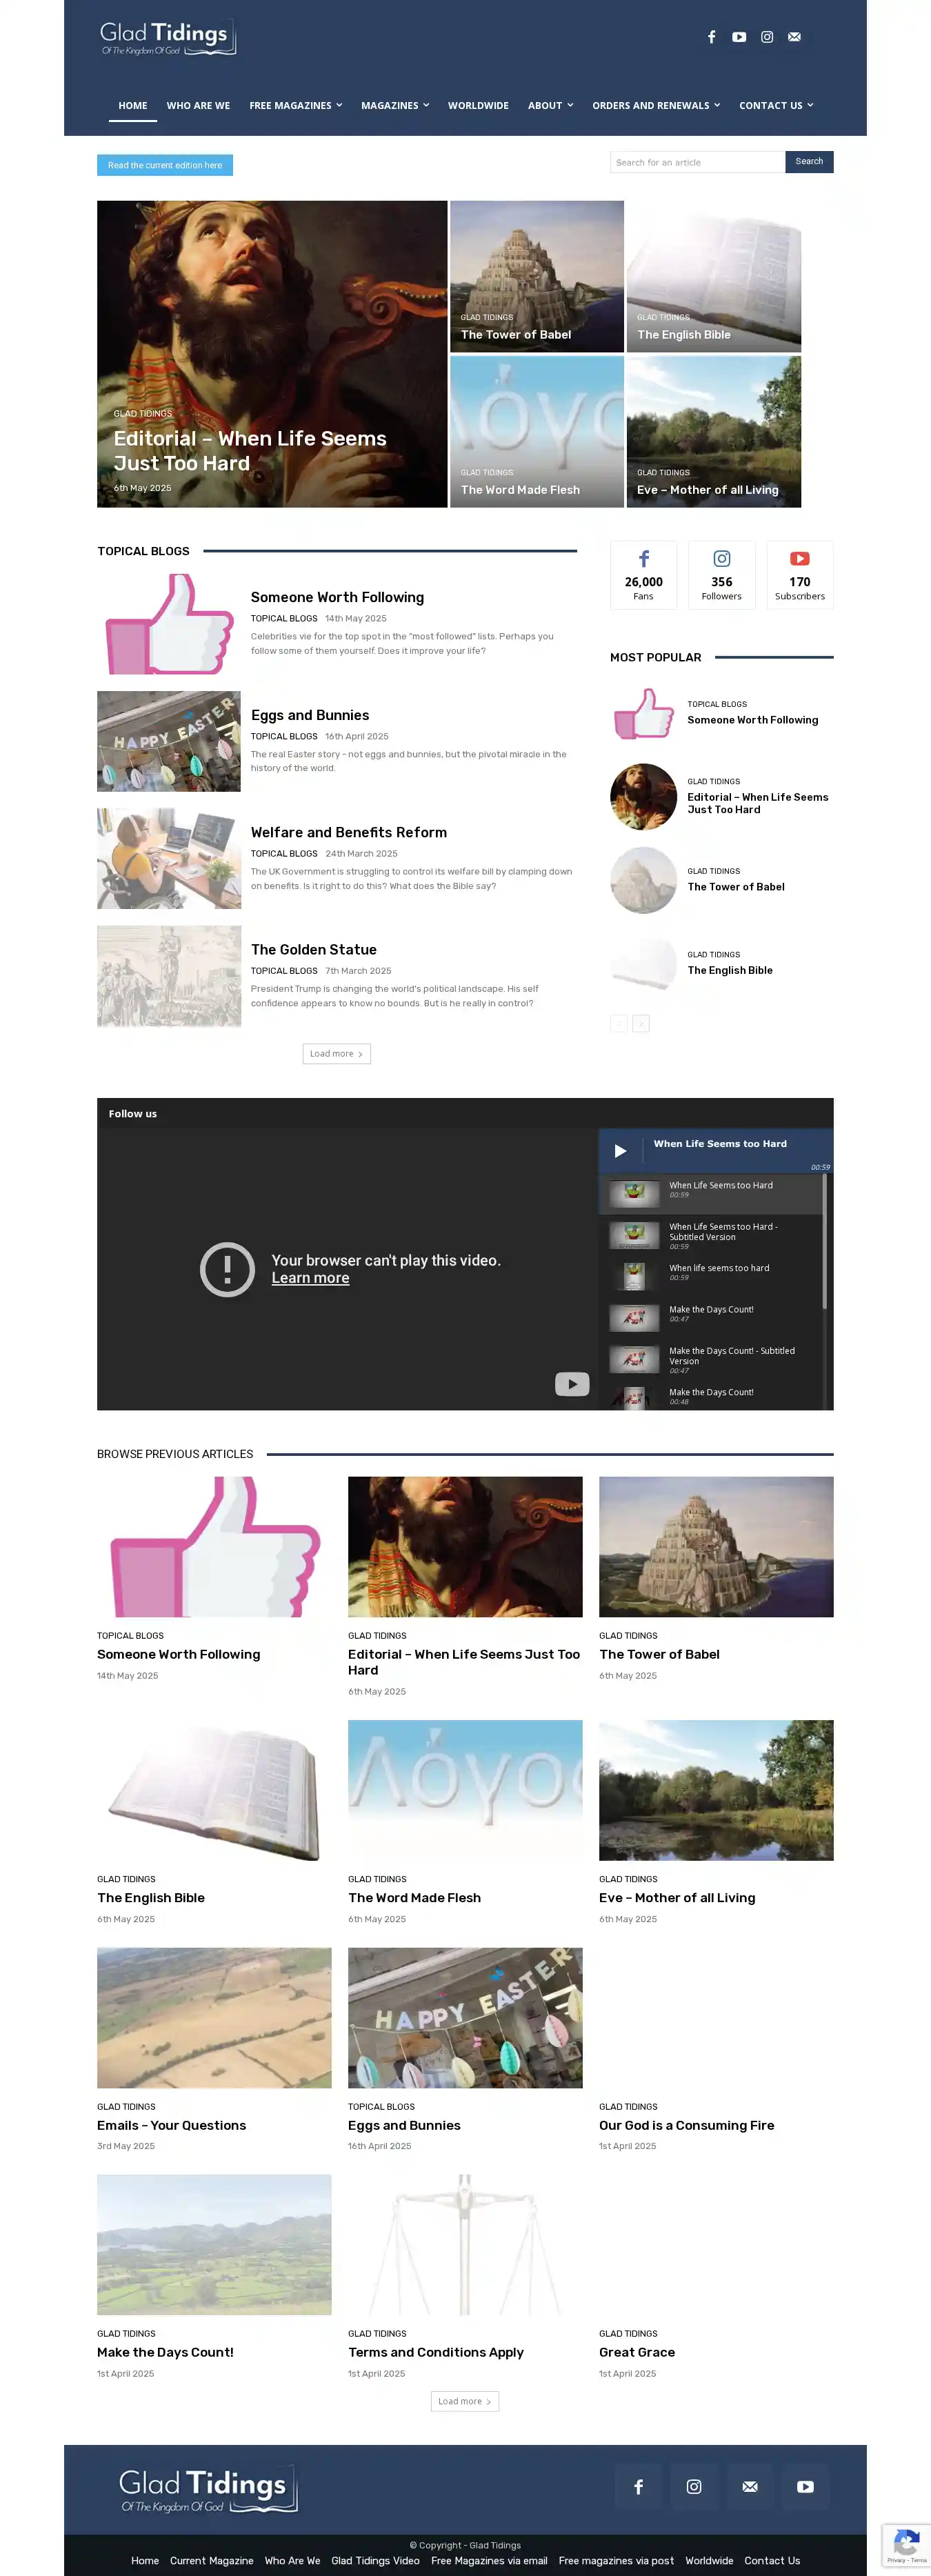Expand the Free Magazines dropdown menu
Viewport: 931px width, 2576px height.
295,106
